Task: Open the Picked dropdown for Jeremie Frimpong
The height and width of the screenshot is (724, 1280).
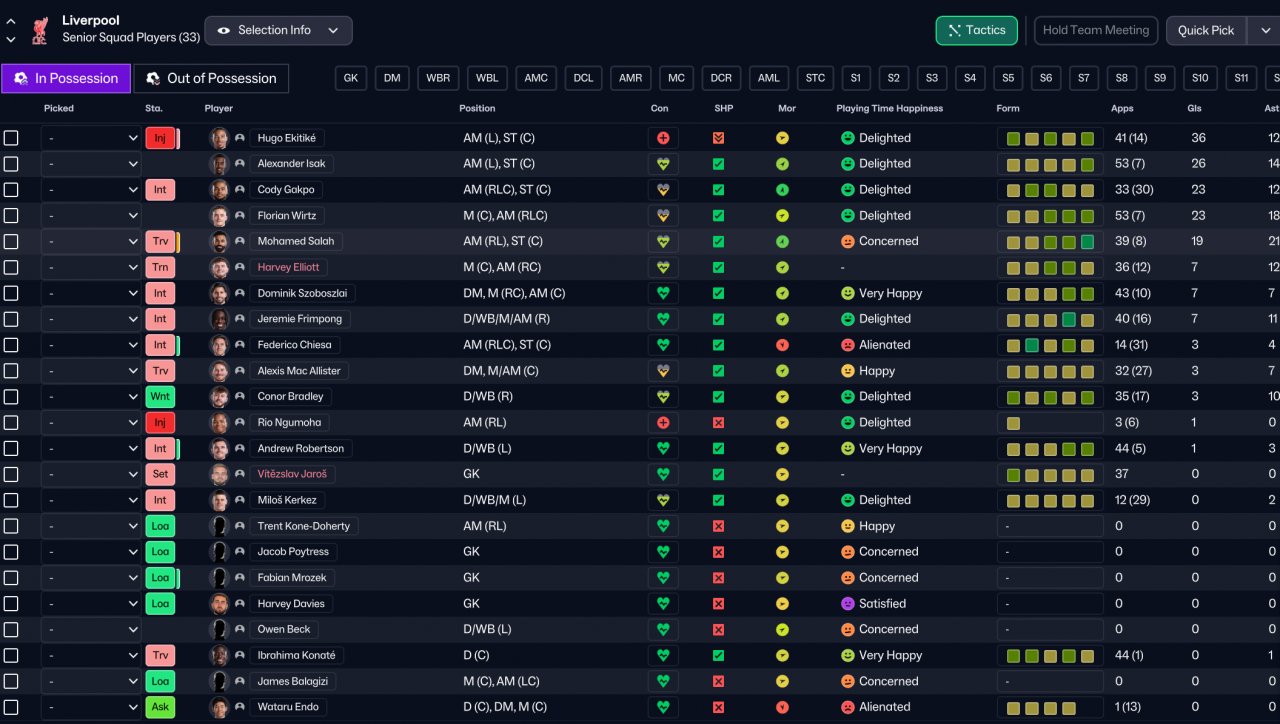Action: click(x=91, y=319)
